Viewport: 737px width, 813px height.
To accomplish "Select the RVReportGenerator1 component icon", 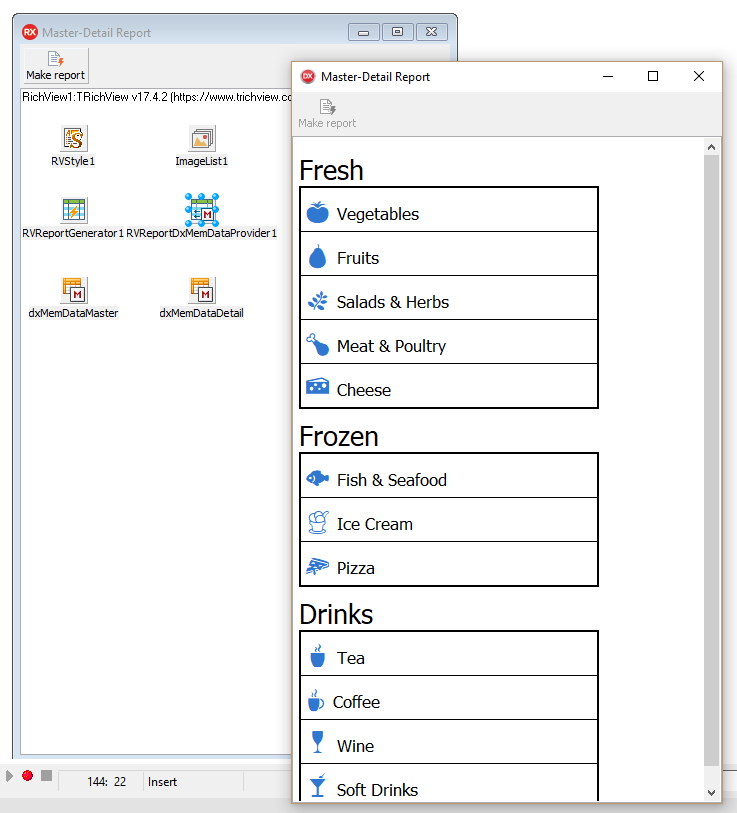I will click(74, 211).
